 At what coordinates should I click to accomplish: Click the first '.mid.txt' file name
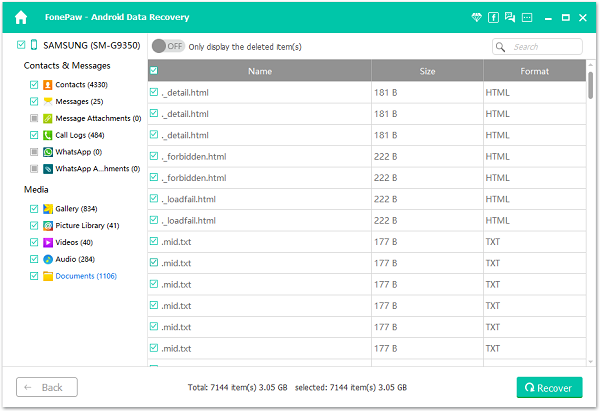point(176,242)
